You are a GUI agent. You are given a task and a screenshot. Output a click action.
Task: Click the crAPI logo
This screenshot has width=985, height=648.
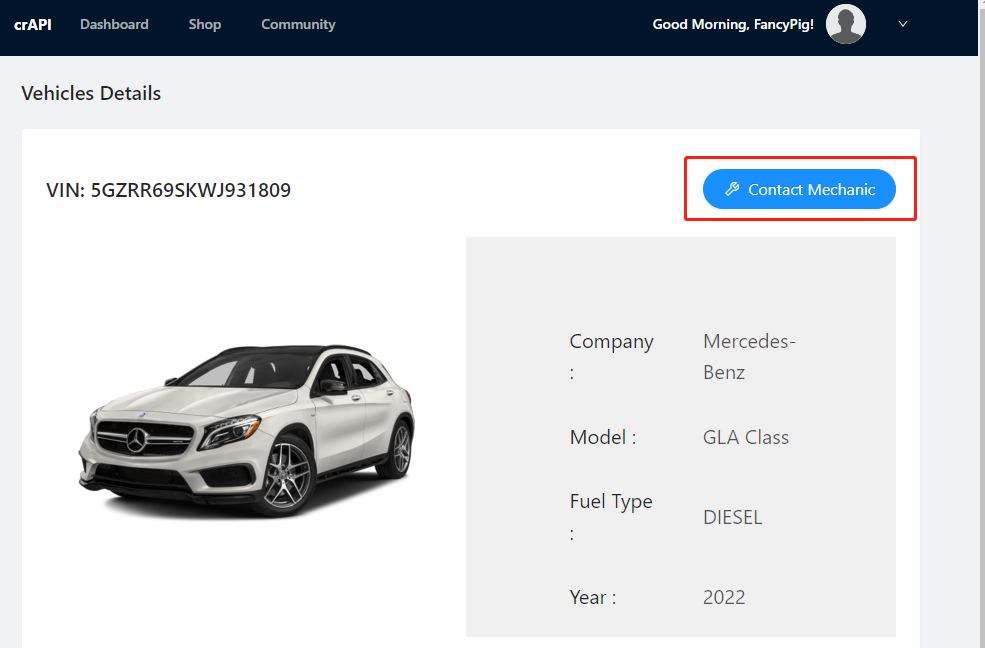coord(33,24)
